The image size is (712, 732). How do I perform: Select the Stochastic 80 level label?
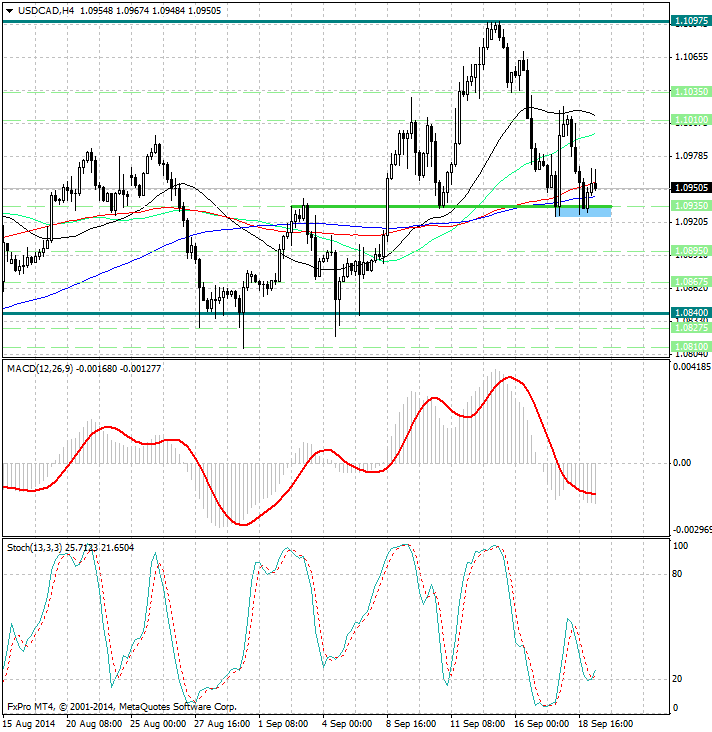click(677, 574)
